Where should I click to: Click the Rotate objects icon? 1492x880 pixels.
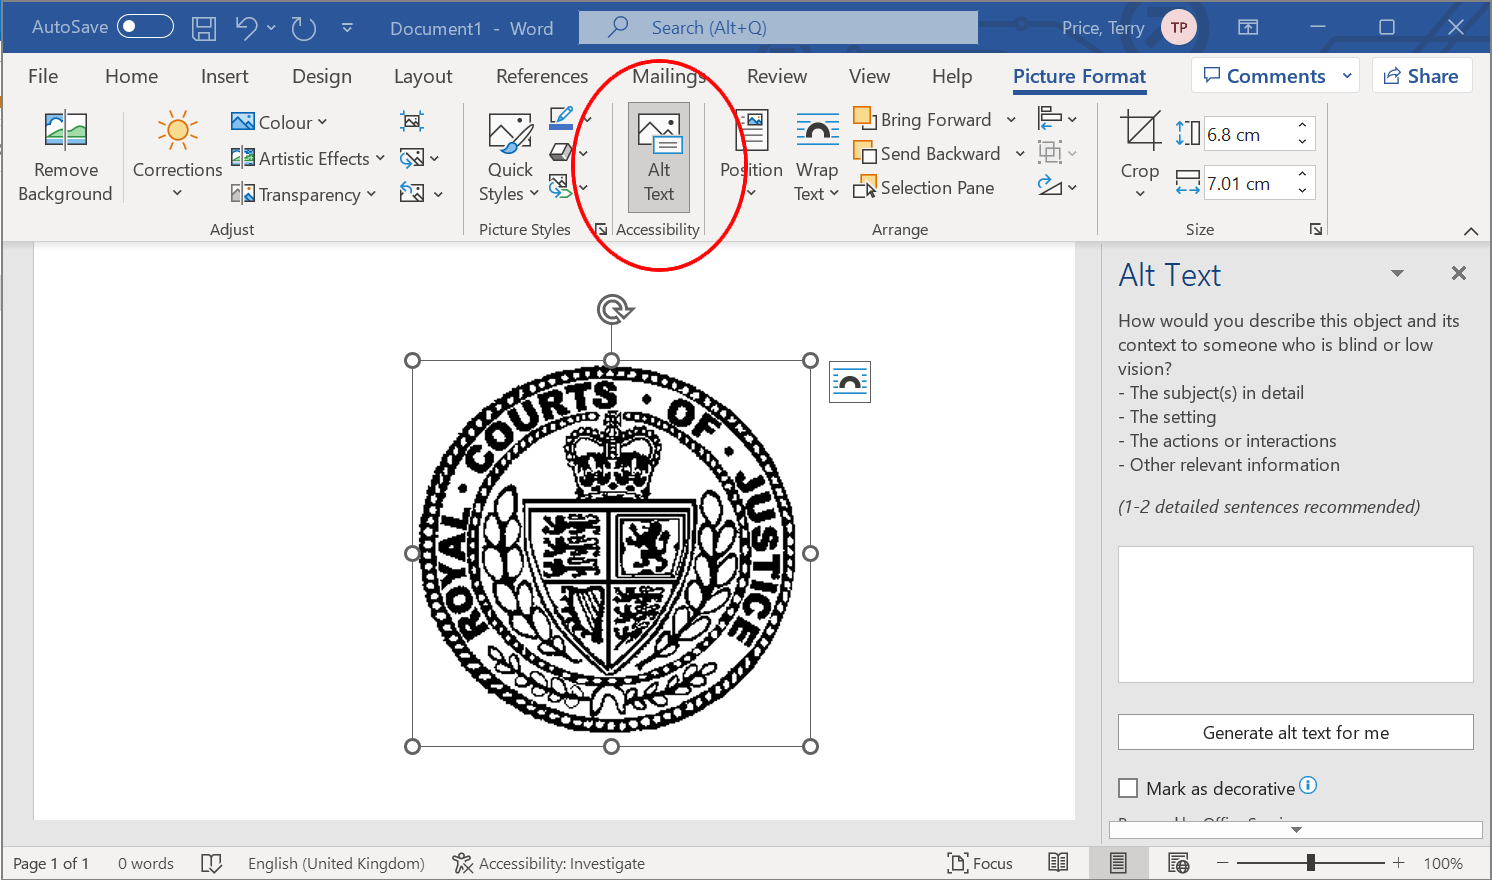coord(1049,186)
